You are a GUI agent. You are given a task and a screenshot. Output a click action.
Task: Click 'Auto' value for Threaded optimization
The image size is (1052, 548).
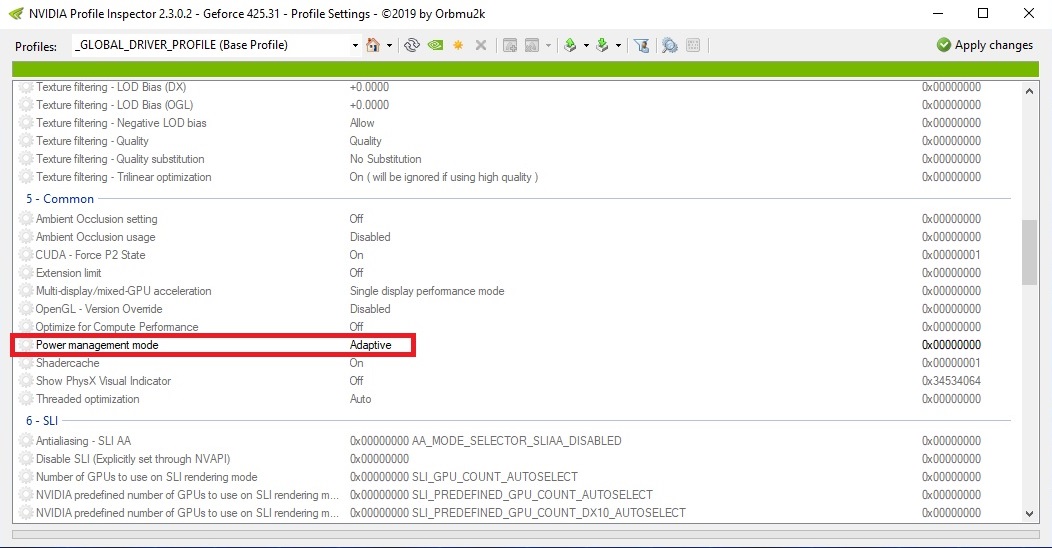click(360, 399)
